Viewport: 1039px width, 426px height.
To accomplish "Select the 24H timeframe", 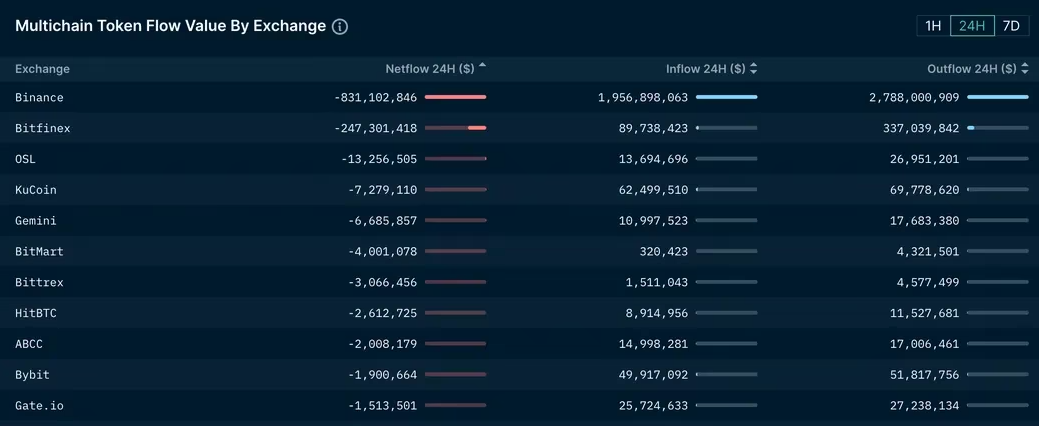I will [x=972, y=26].
